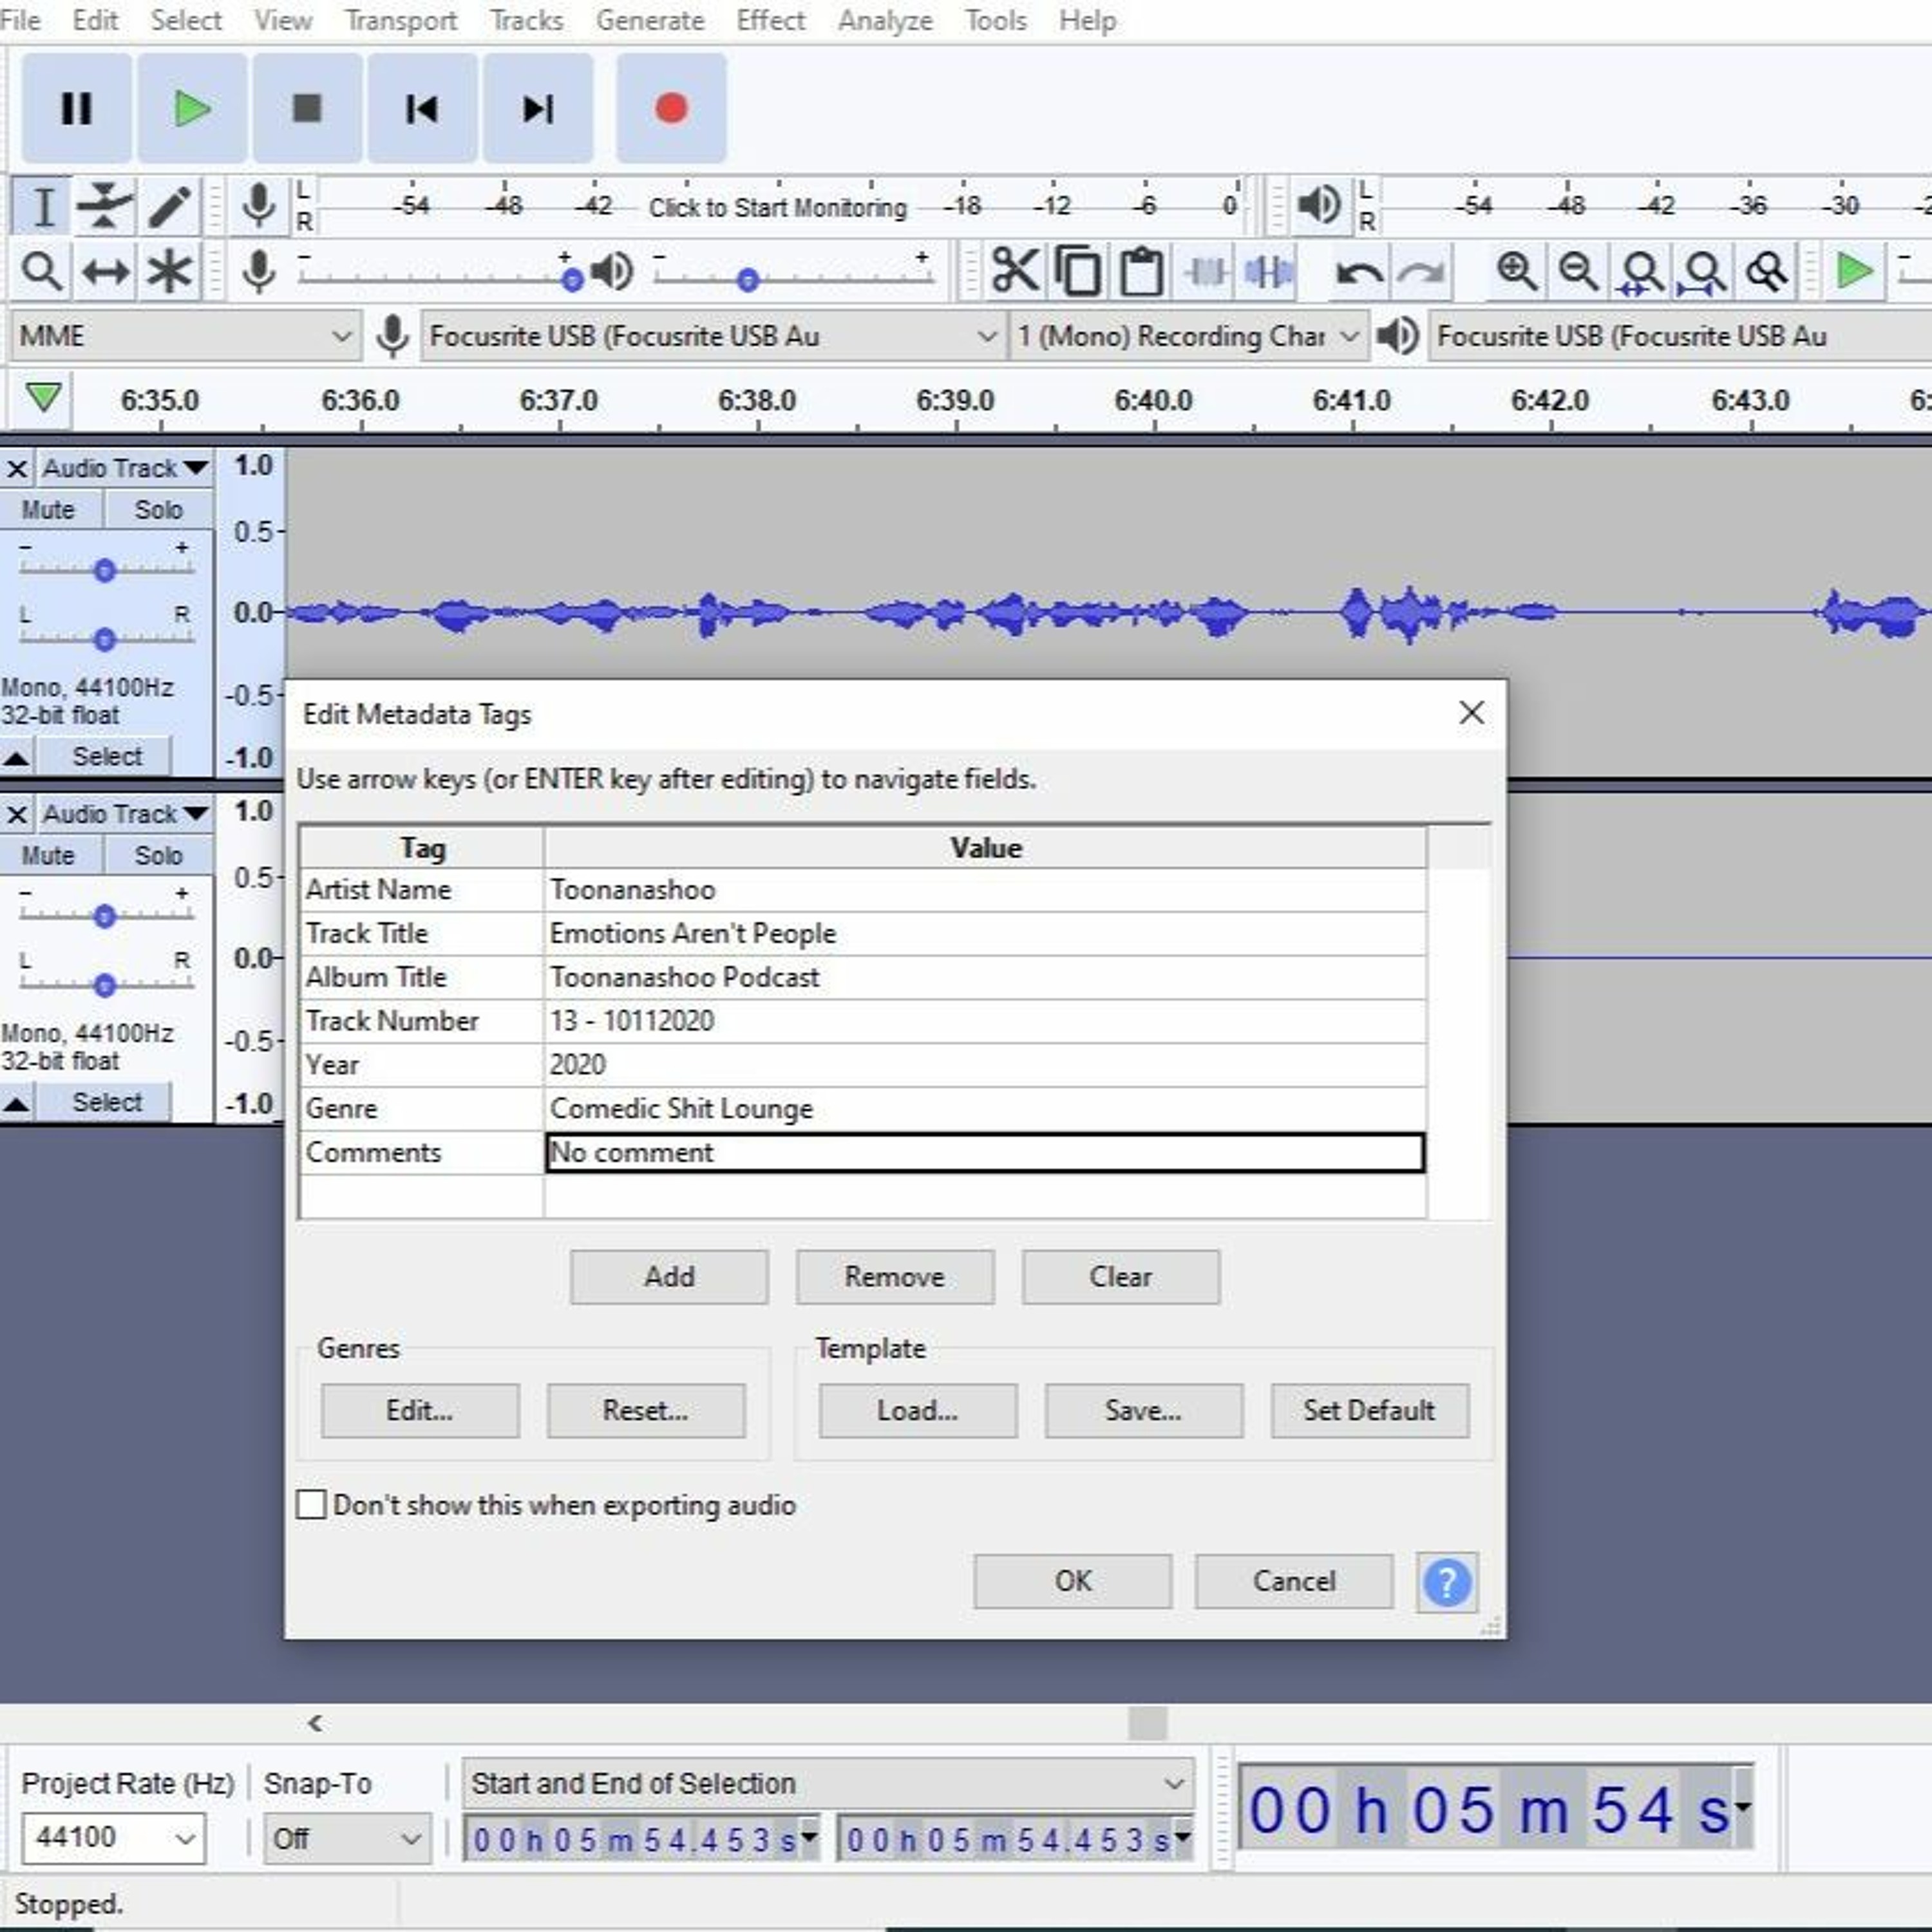Open the first Audio Track name menu

point(124,468)
